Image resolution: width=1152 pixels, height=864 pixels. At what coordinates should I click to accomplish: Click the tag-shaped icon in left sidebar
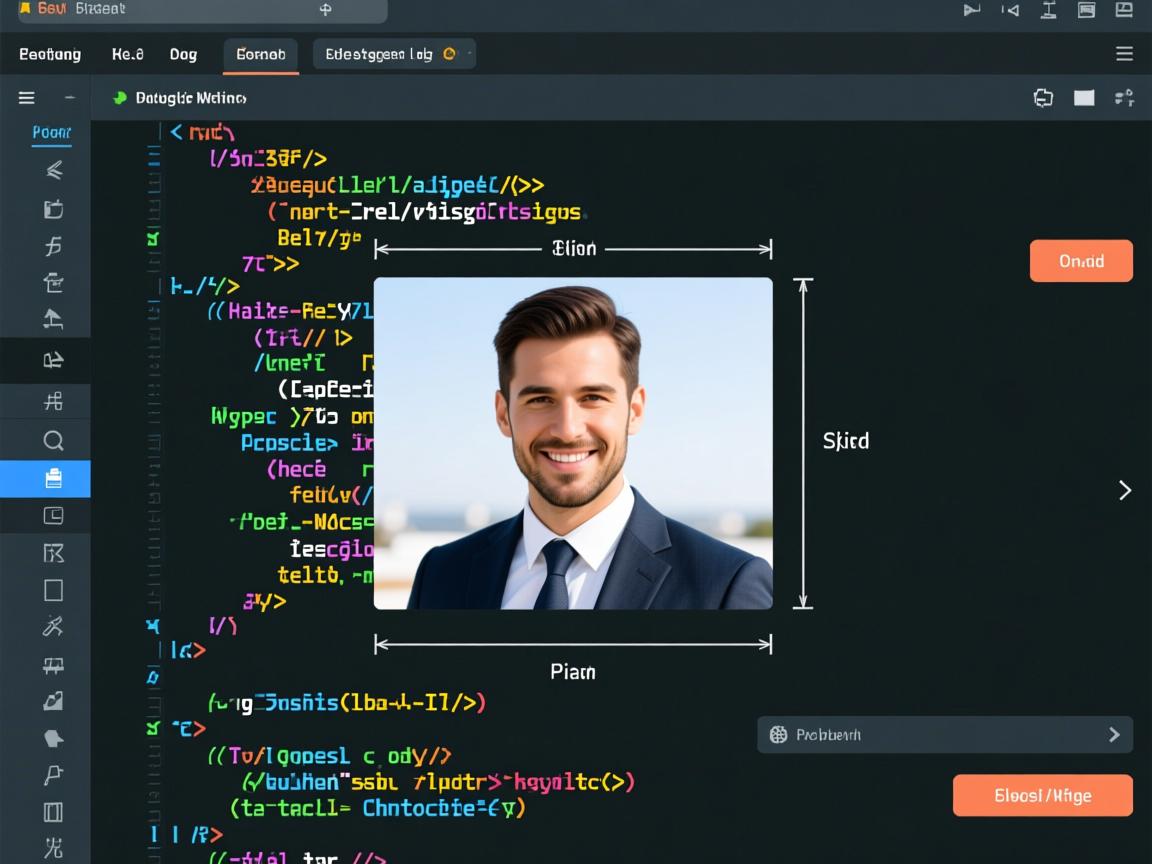[53, 738]
